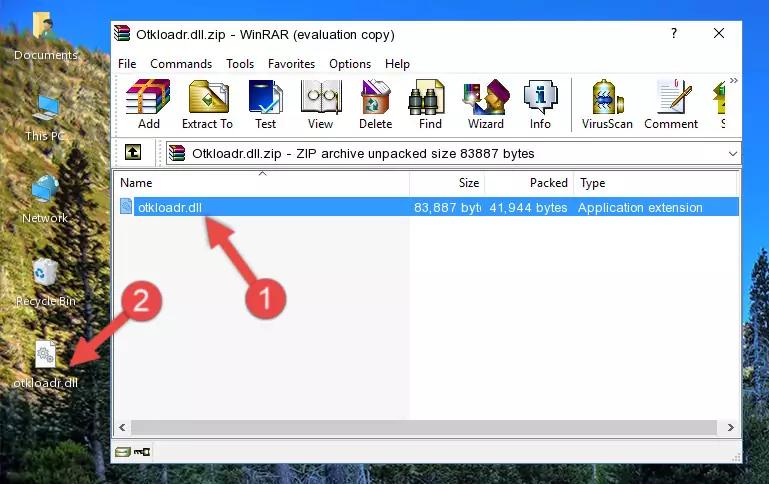This screenshot has height=484, width=769.
Task: Open the File menu
Action: pos(127,64)
